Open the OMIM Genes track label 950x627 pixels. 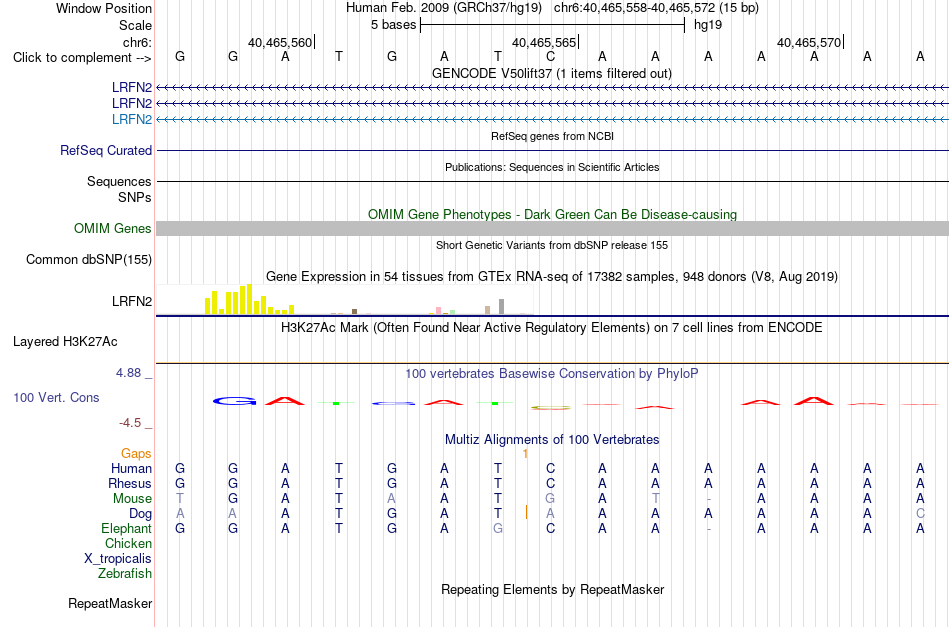[113, 228]
